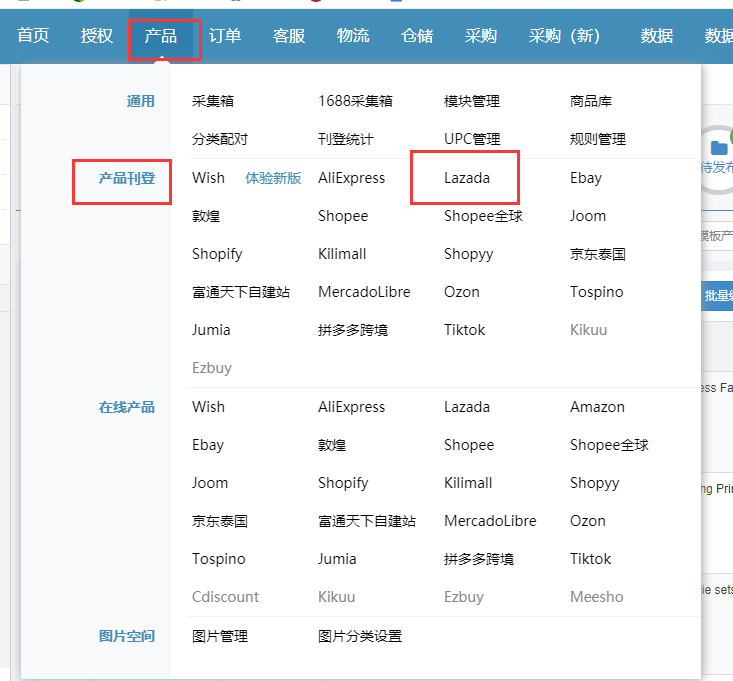
Task: Choose 分类配对 in the menu
Action: pos(220,139)
